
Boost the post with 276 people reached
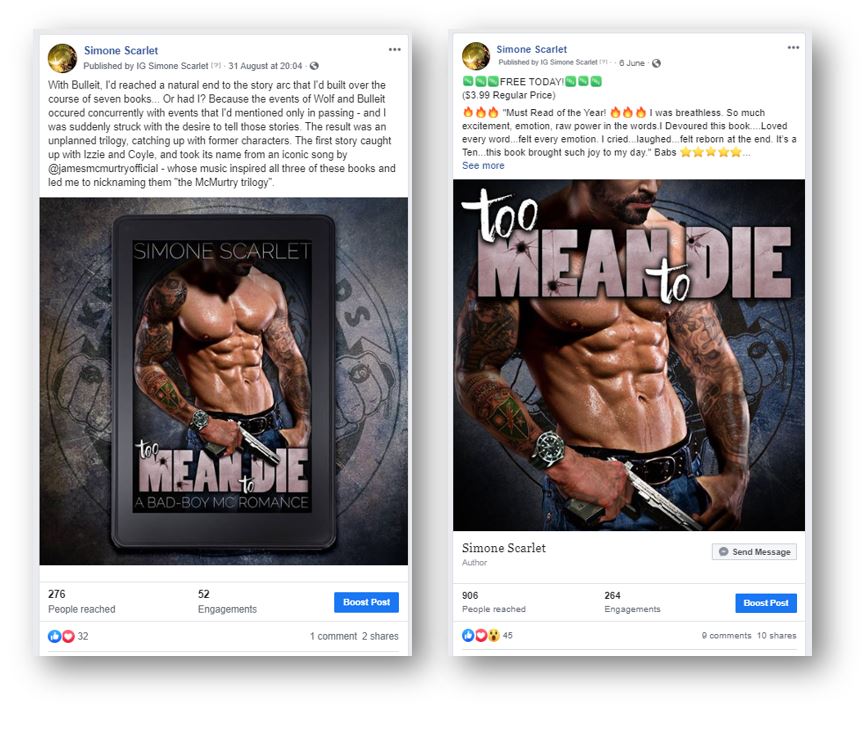[366, 602]
